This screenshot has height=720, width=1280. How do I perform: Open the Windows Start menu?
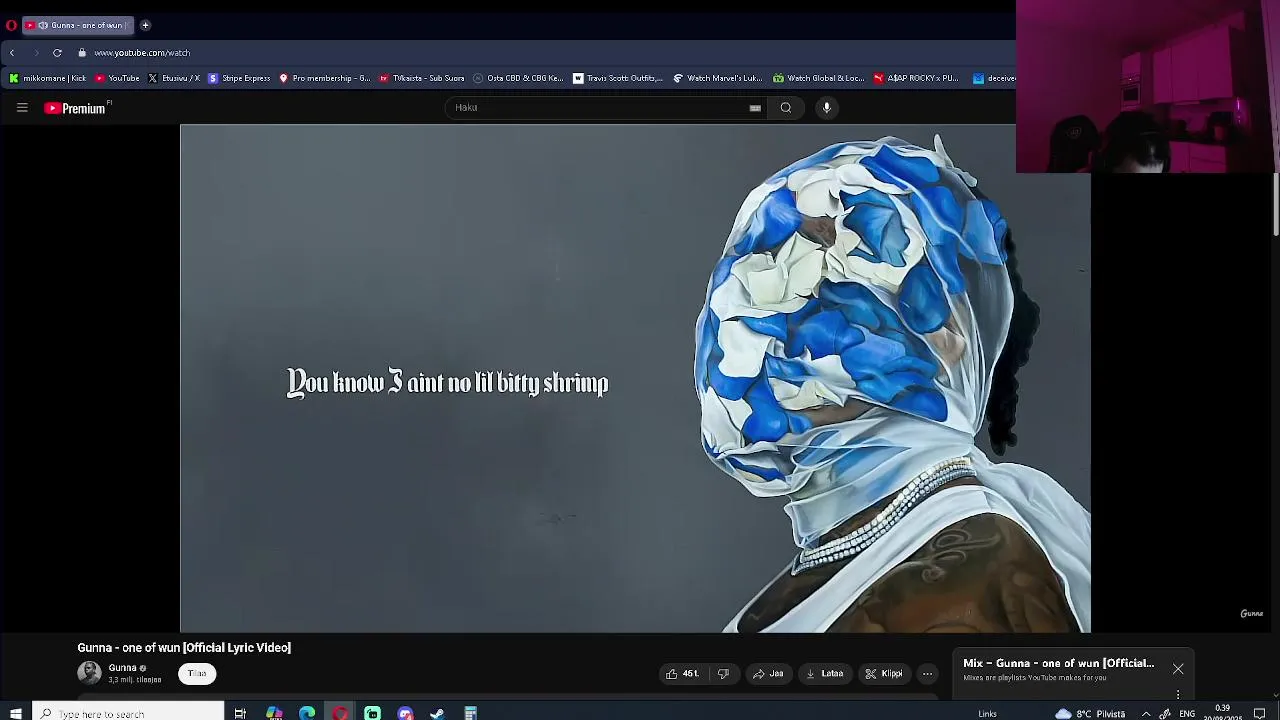15,713
